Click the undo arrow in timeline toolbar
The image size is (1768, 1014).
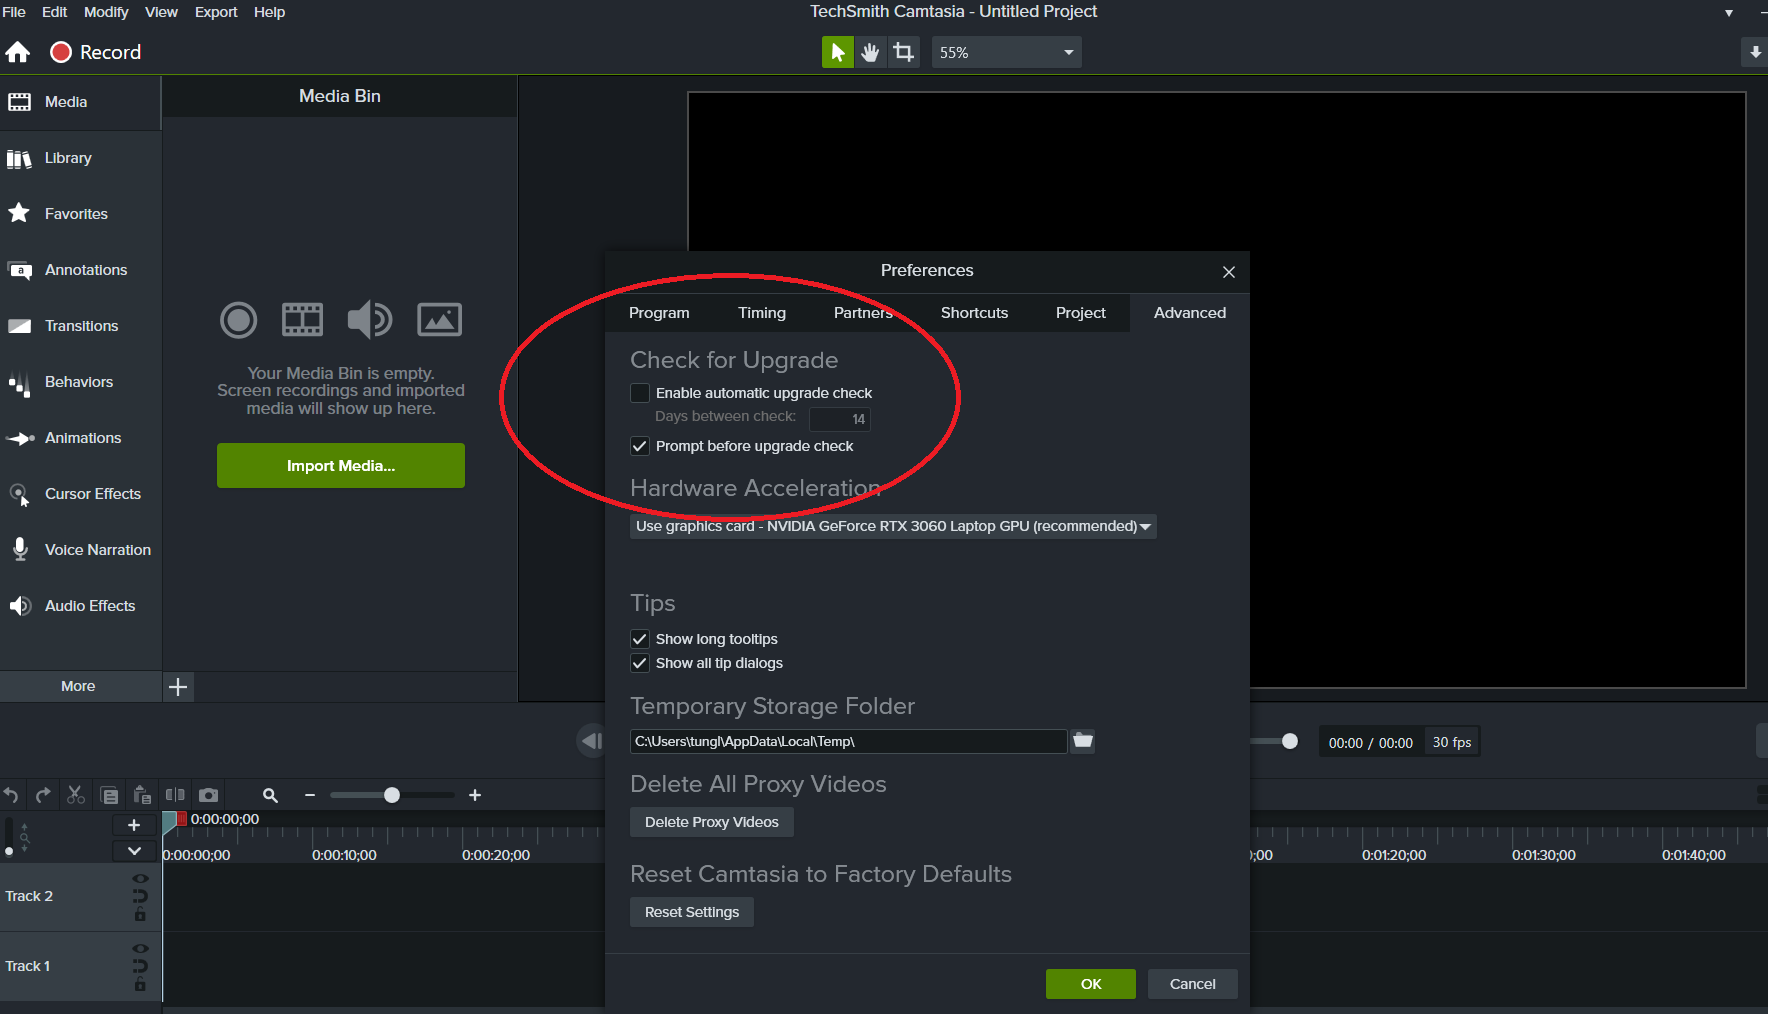[x=11, y=795]
